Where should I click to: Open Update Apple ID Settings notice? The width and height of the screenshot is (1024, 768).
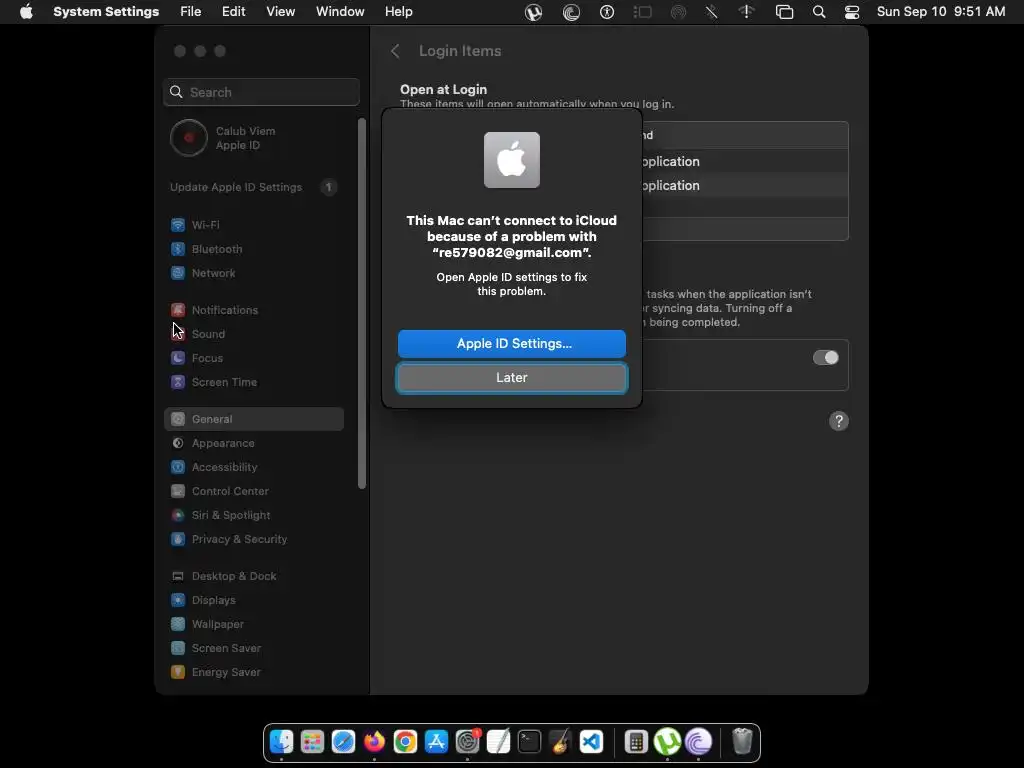click(253, 187)
